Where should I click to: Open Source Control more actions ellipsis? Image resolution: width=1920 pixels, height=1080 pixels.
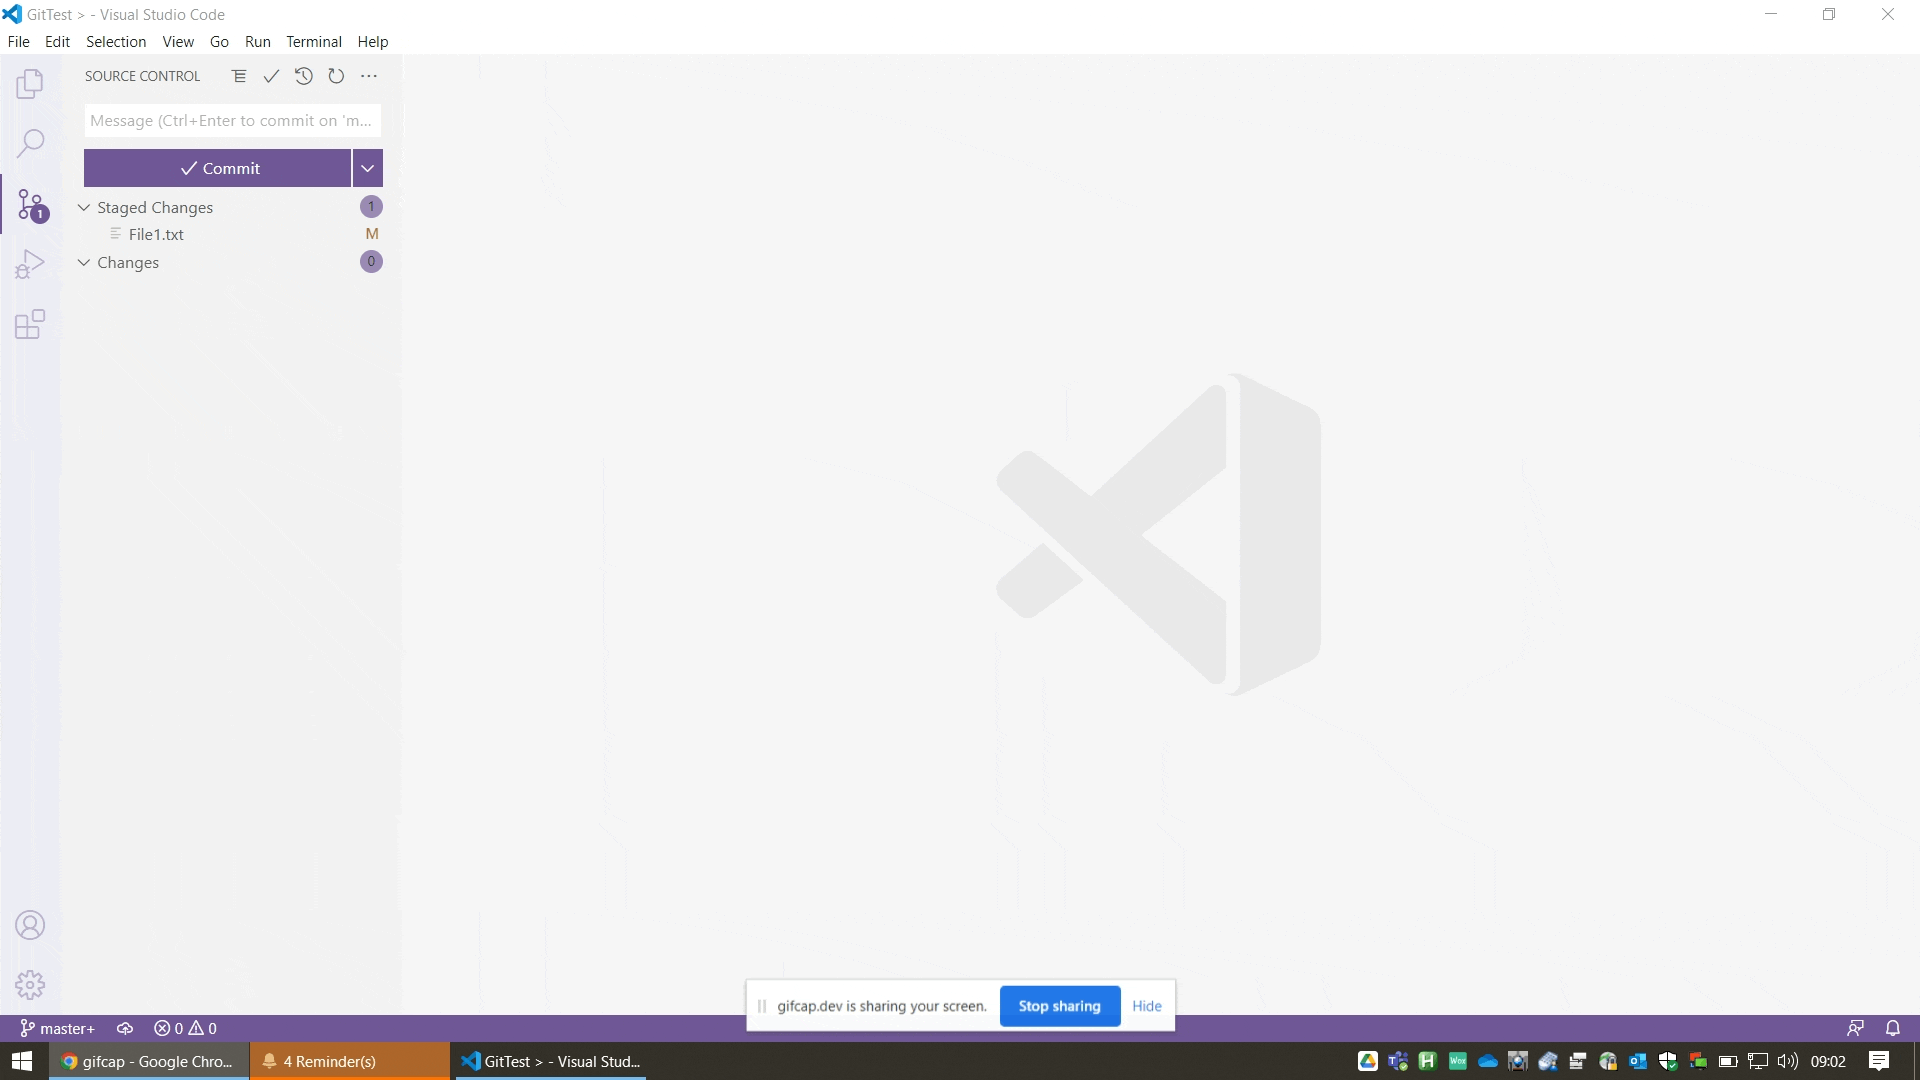click(x=369, y=76)
